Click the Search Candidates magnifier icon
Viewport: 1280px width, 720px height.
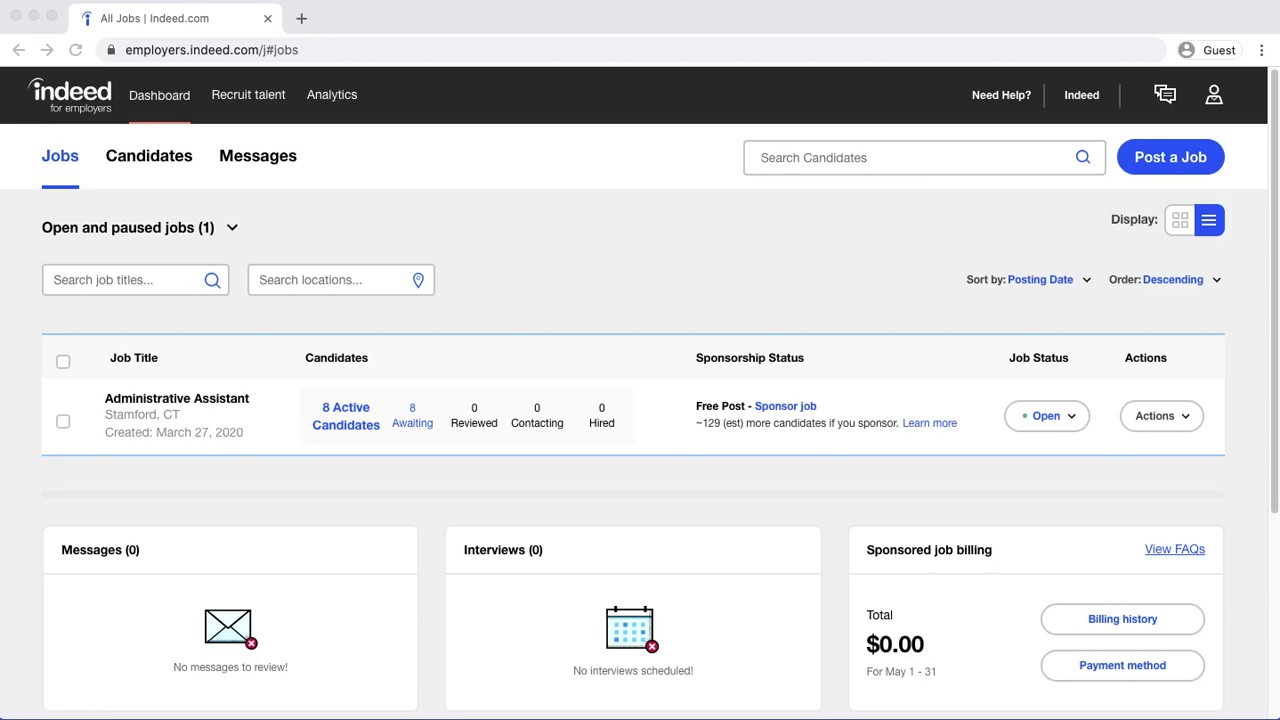pos(1083,157)
